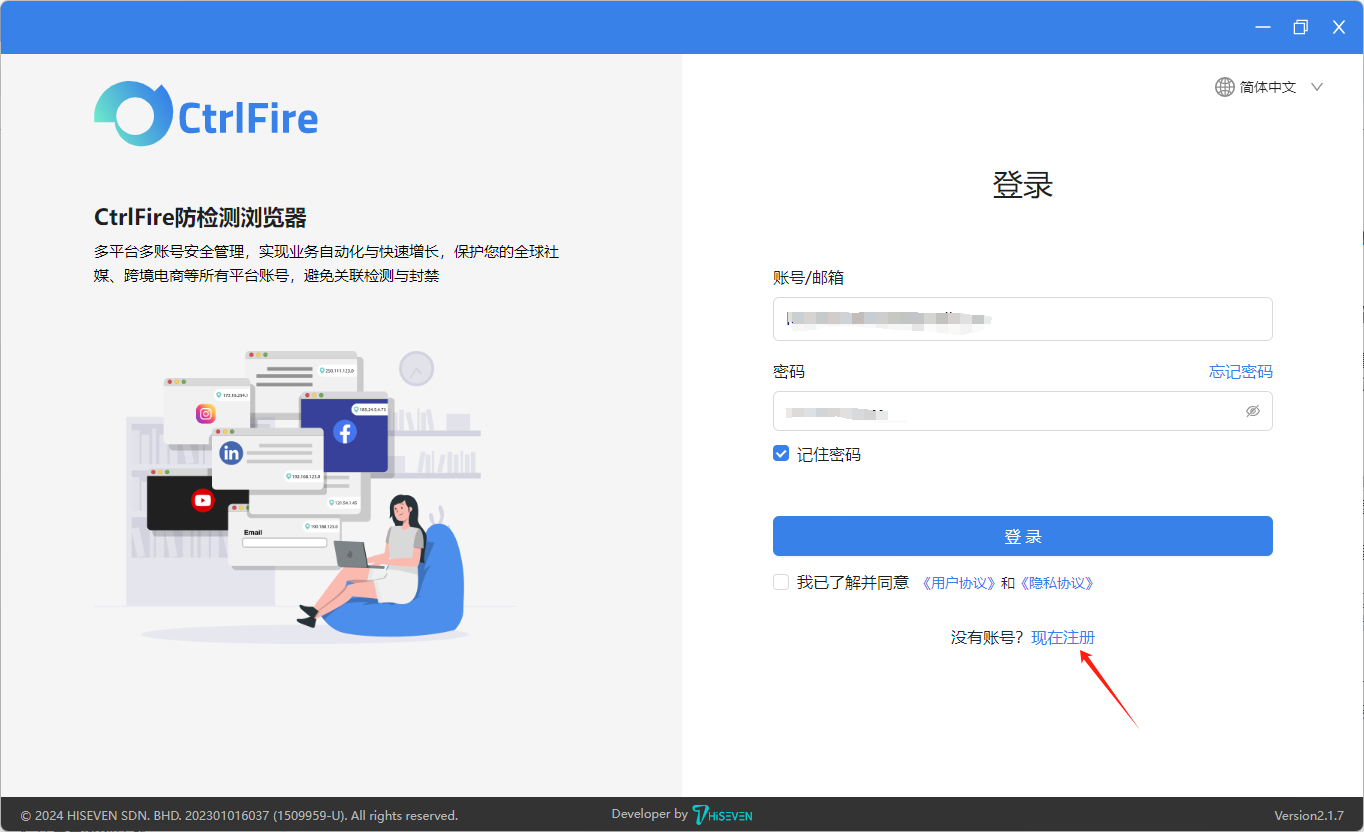Click the Version2.1.7 text
The width and height of the screenshot is (1364, 832).
click(1309, 816)
